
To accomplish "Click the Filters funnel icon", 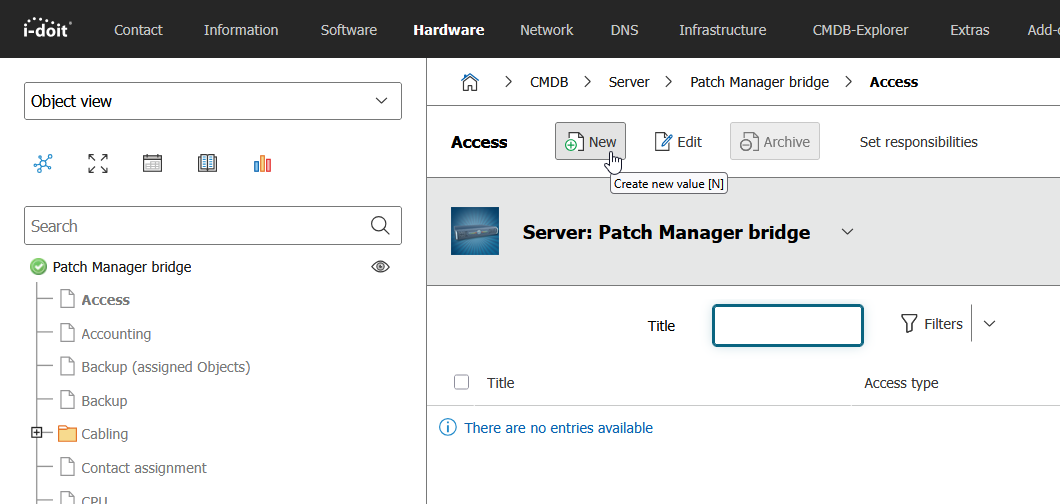I will tap(909, 324).
